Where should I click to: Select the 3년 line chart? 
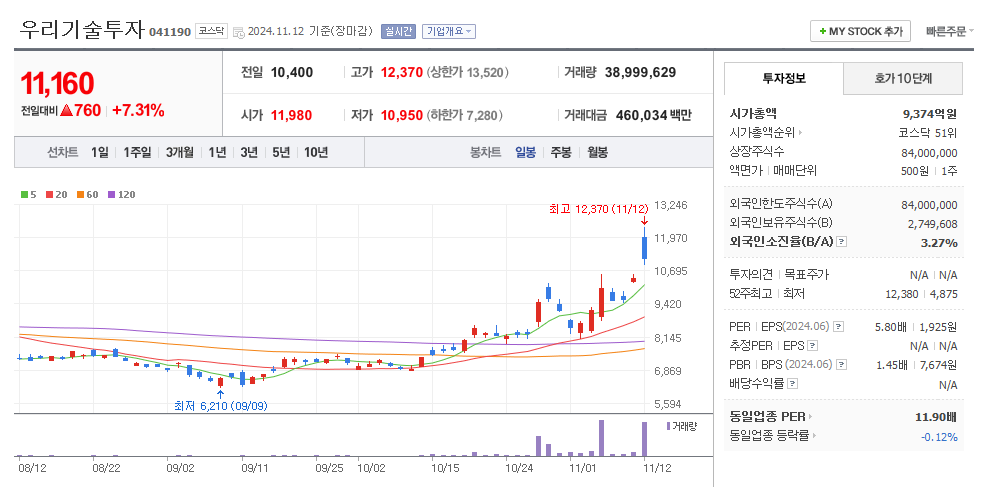click(249, 152)
